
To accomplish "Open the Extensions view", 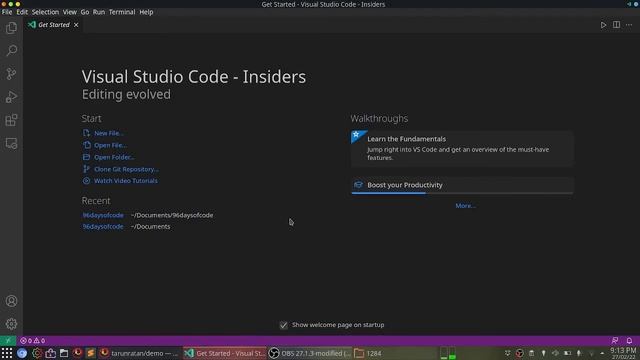I will (x=11, y=120).
